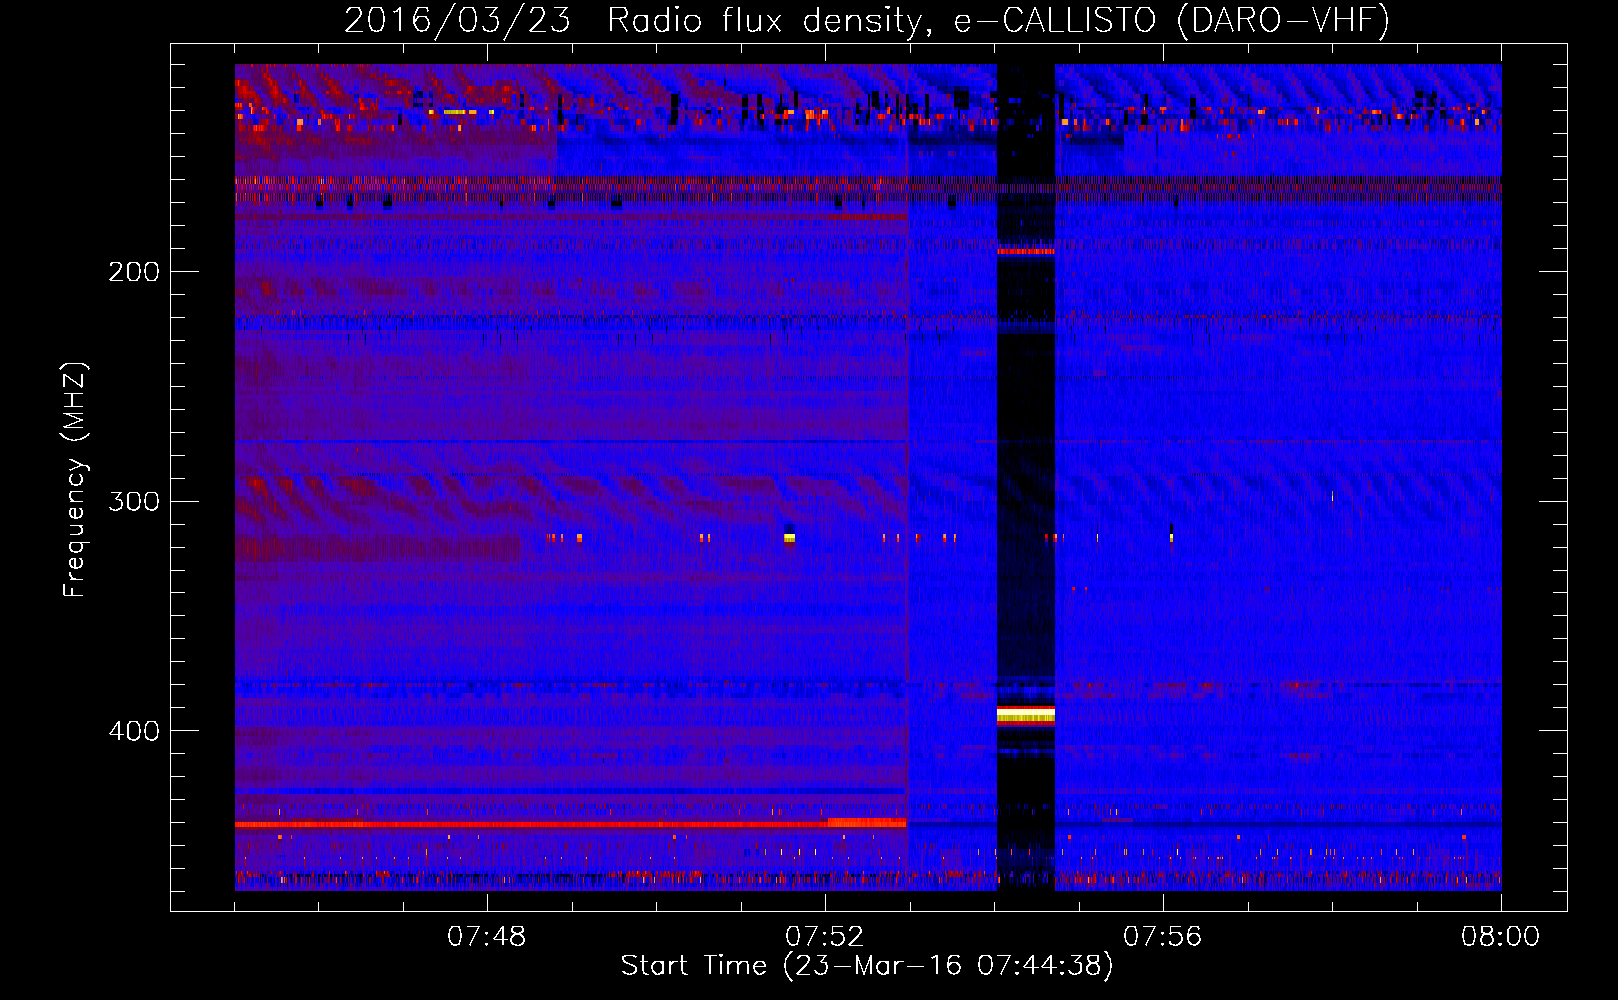Click the 07:56 time tick label
The width and height of the screenshot is (1618, 1000).
[1163, 937]
